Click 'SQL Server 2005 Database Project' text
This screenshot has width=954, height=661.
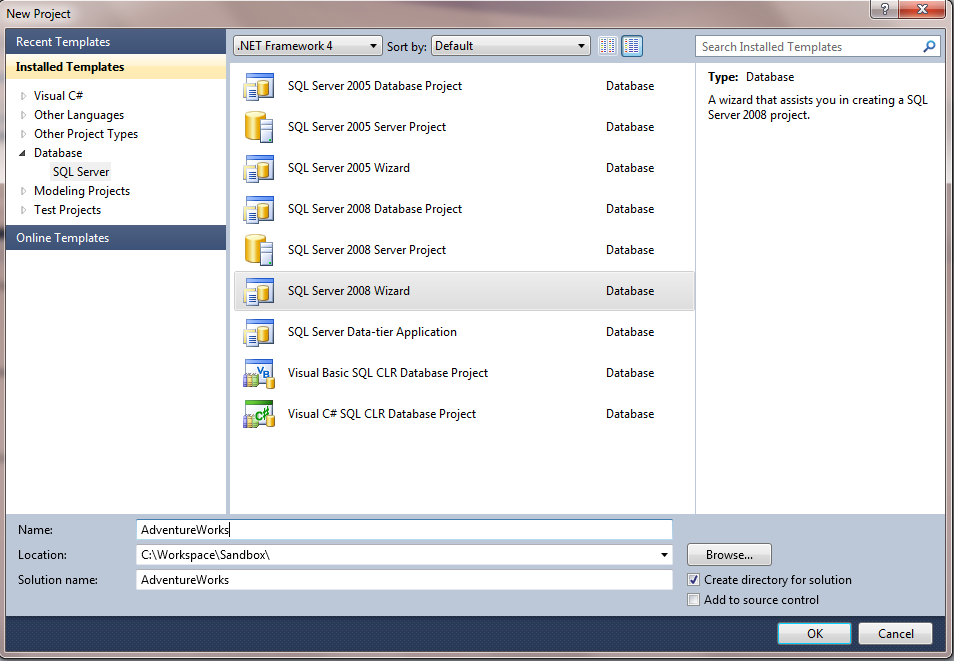pyautogui.click(x=375, y=86)
